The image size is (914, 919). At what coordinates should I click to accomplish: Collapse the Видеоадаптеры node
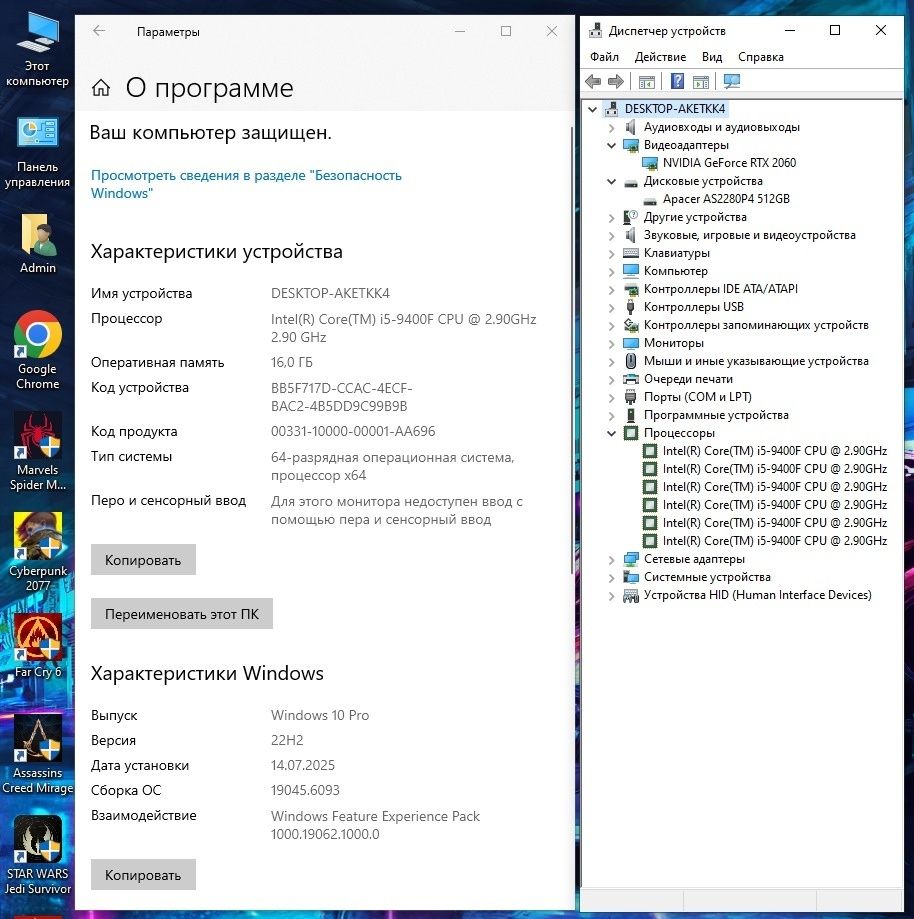tap(611, 145)
